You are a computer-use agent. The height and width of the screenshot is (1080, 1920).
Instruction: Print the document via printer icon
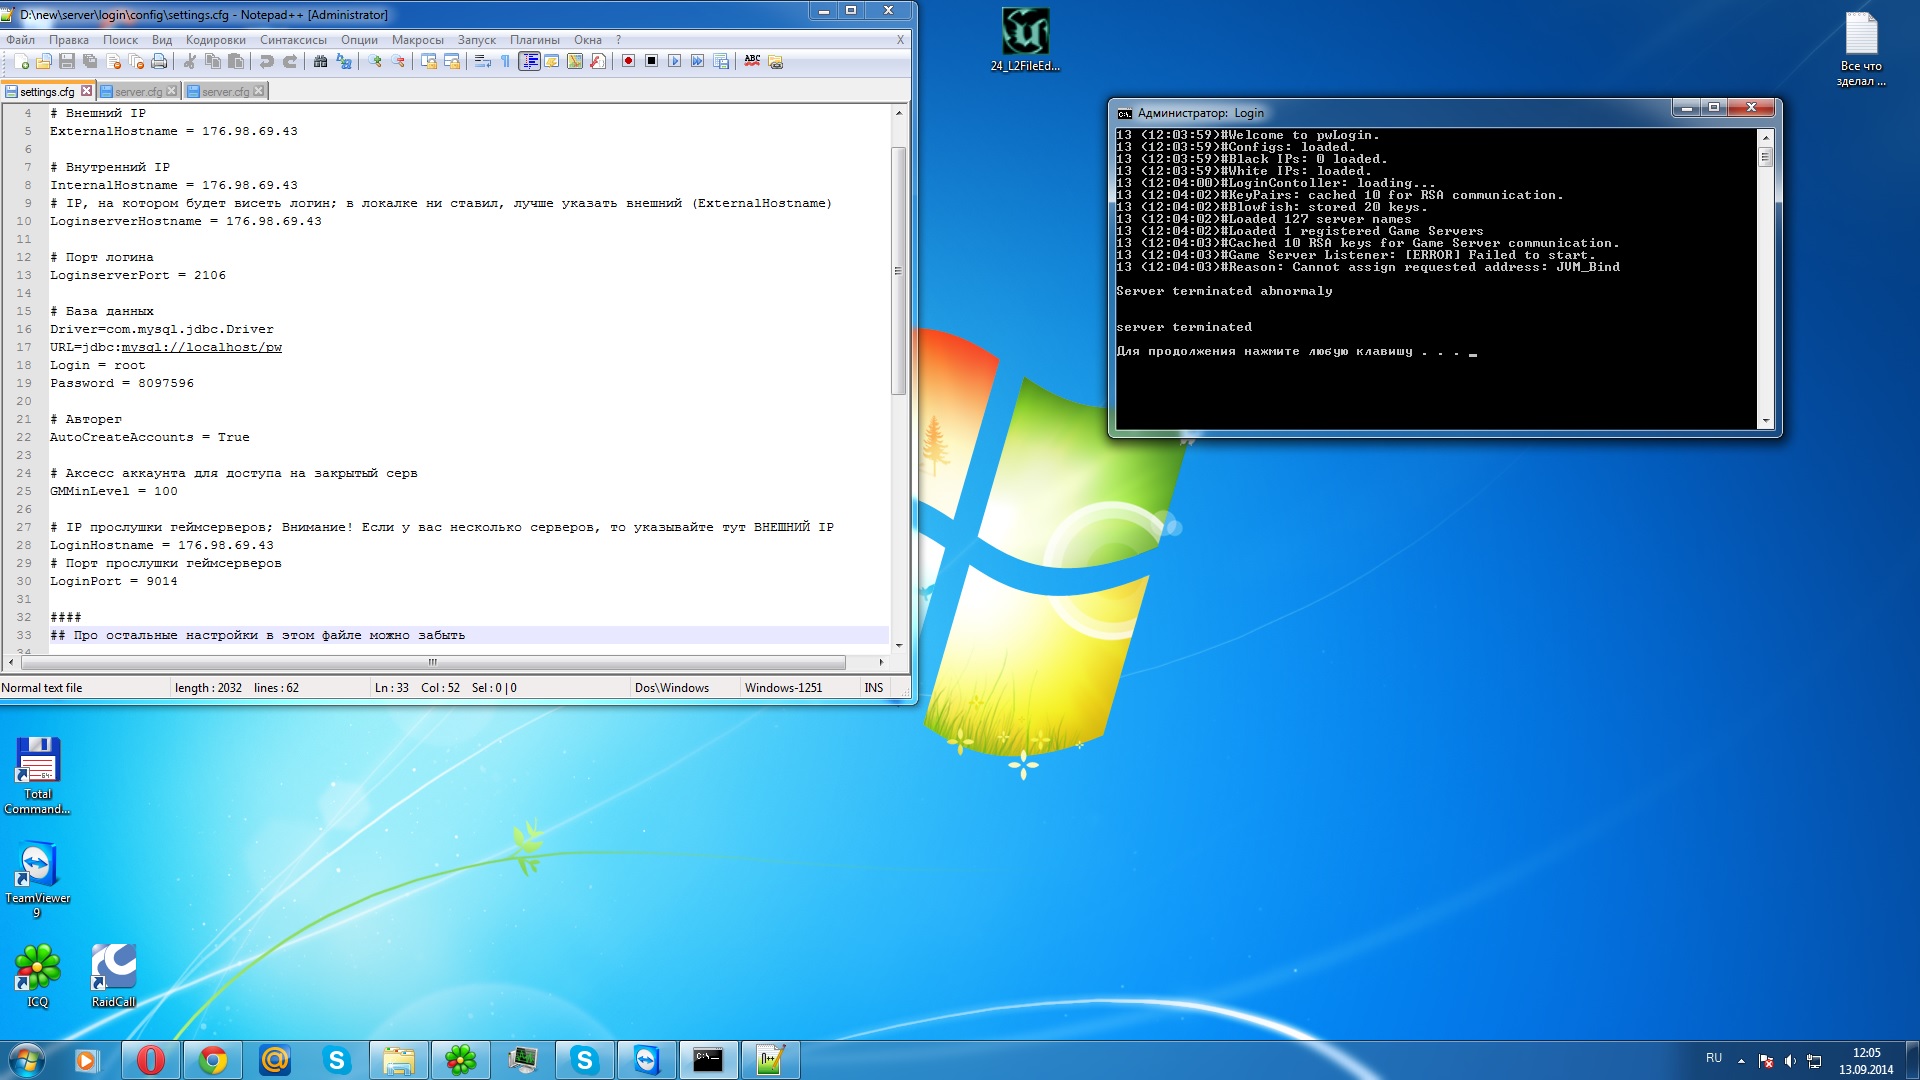[x=159, y=61]
